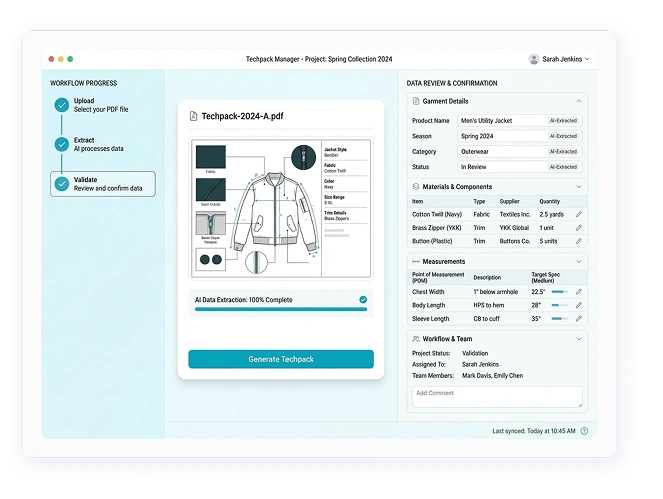Open help icon next to Last synced
This screenshot has height=499, width=663.
point(584,431)
